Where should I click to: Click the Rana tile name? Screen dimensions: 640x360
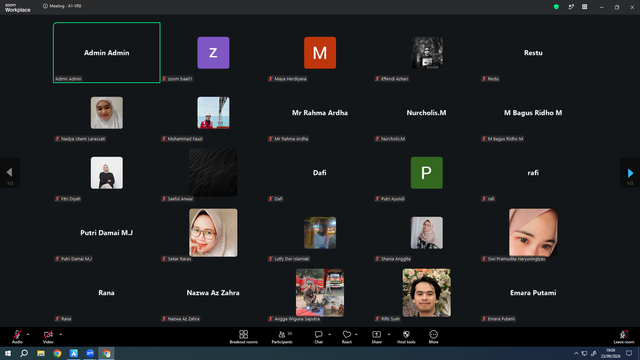click(x=106, y=293)
